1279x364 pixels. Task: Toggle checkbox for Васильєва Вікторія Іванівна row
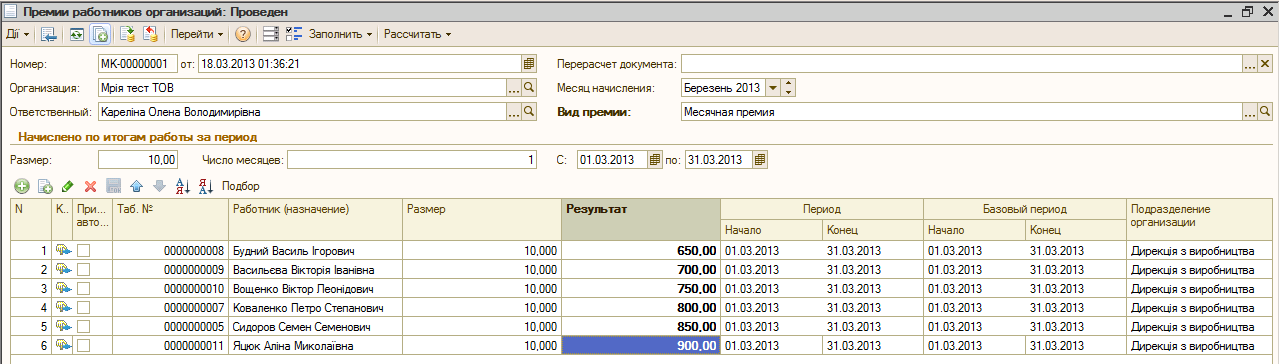click(84, 270)
